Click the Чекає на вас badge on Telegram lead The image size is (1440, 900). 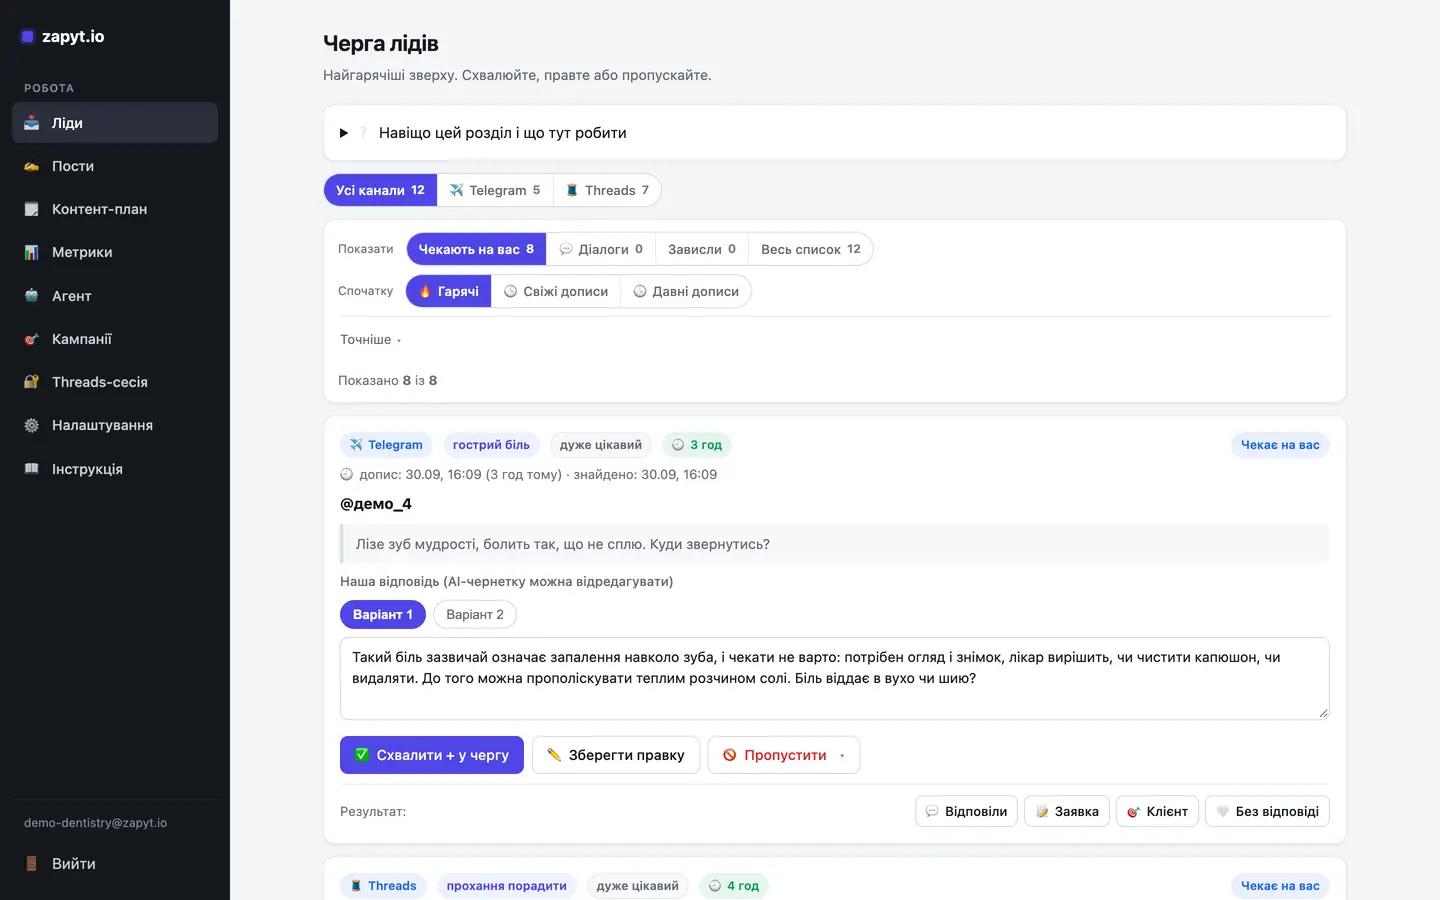[1280, 445]
